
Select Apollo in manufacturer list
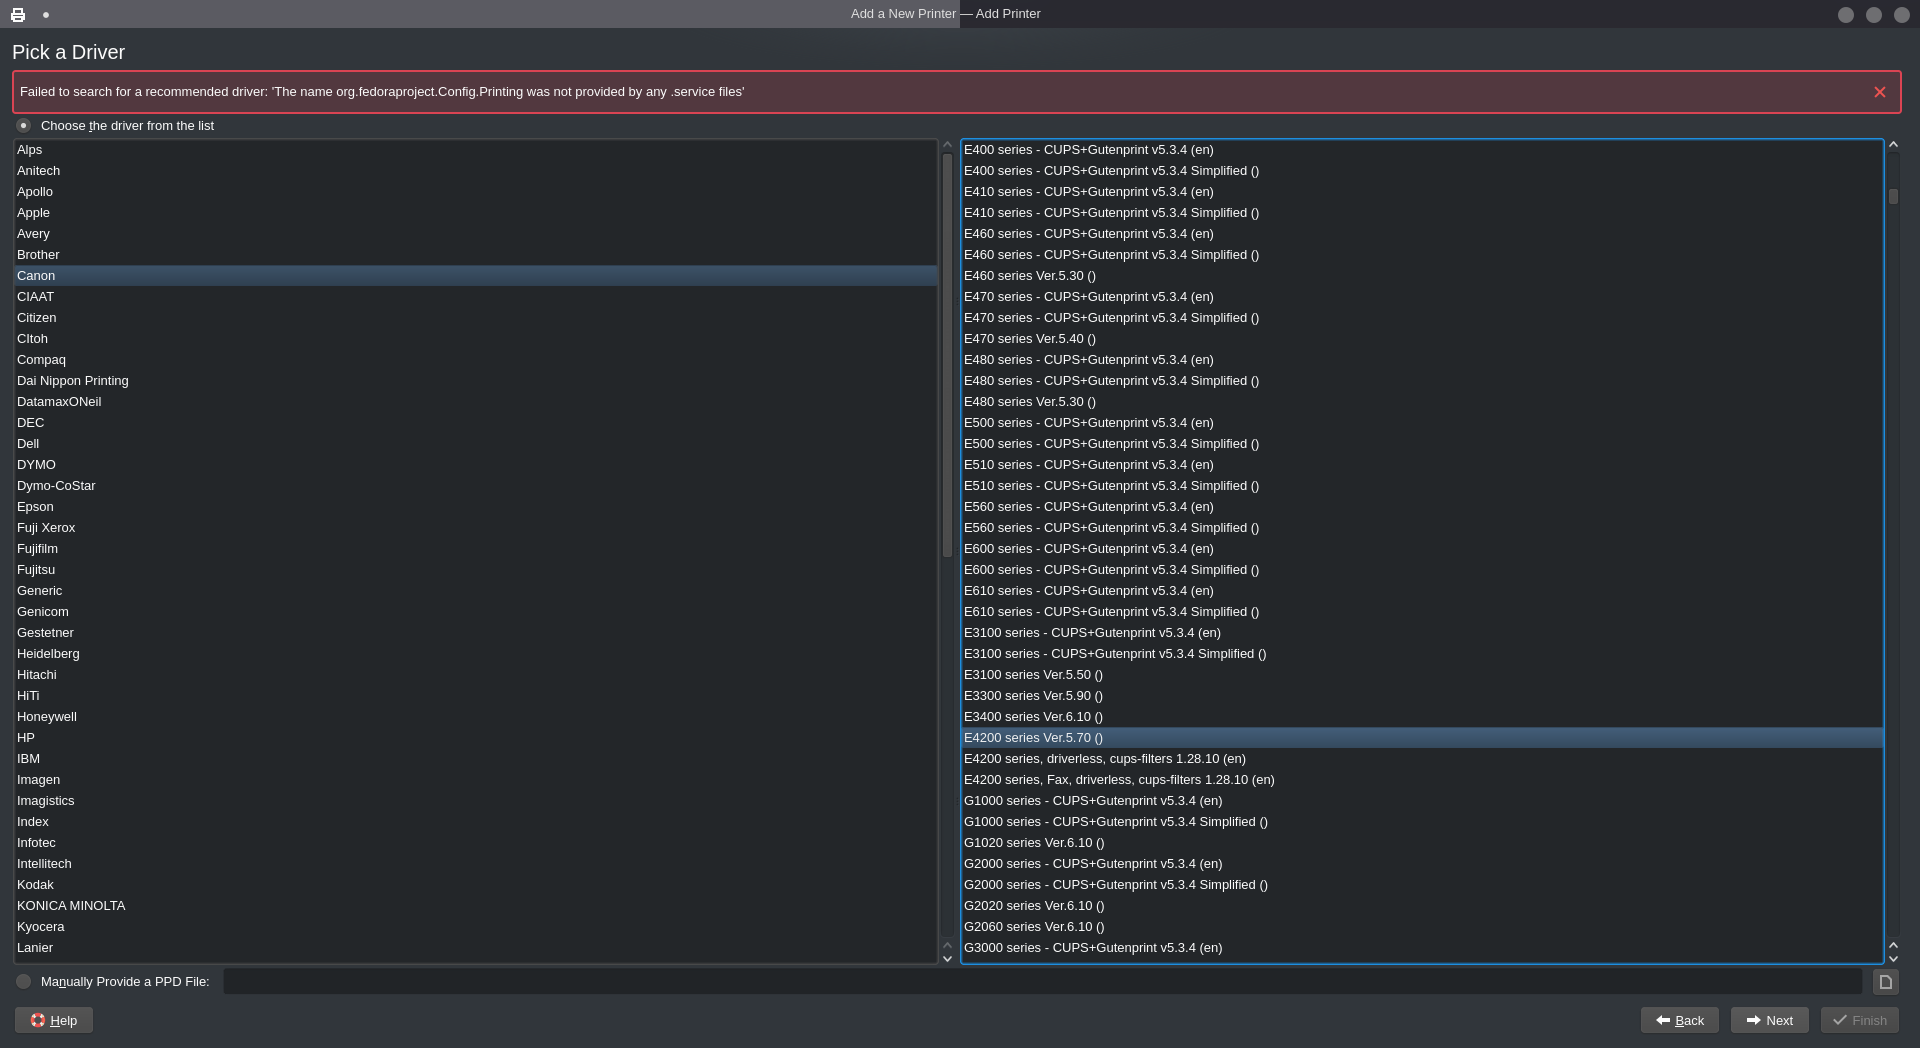pyautogui.click(x=476, y=192)
